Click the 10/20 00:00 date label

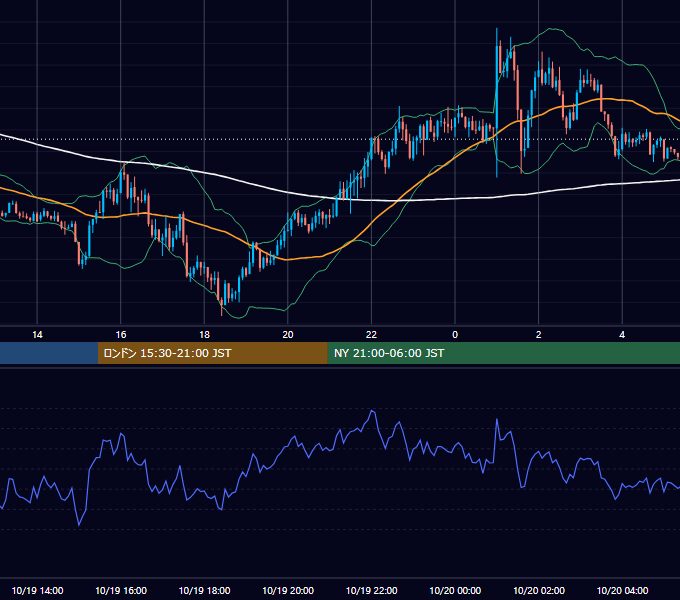coord(455,590)
